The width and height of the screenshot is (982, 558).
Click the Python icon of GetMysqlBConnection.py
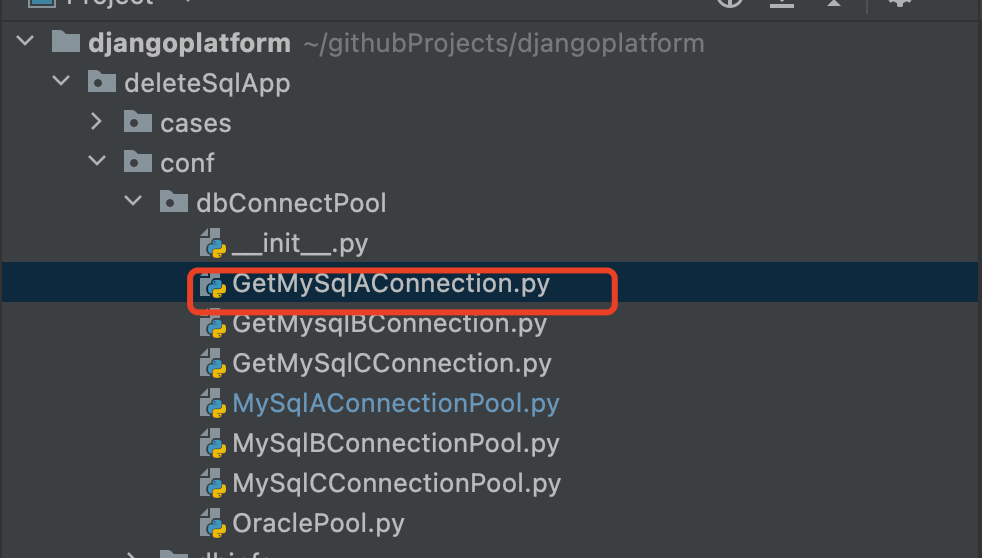point(213,324)
